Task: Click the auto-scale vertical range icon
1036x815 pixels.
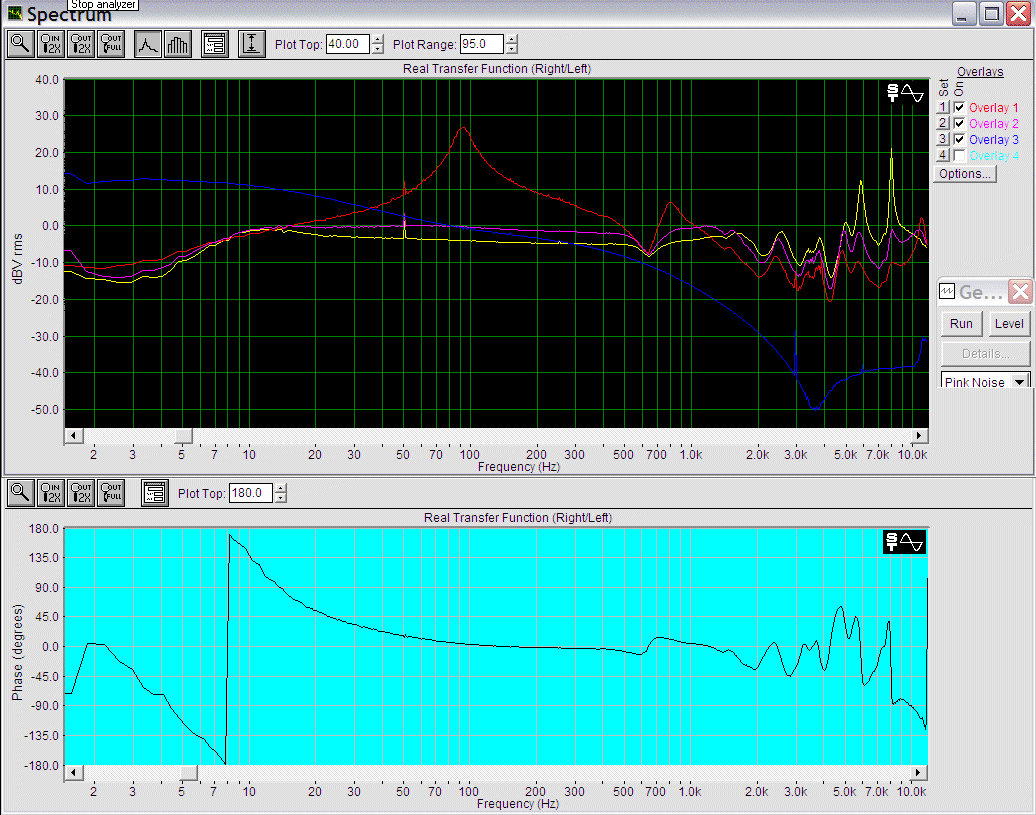Action: (252, 44)
